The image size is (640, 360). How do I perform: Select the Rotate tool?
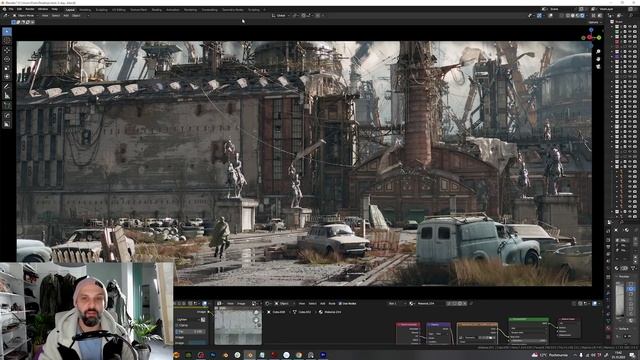[7, 59]
